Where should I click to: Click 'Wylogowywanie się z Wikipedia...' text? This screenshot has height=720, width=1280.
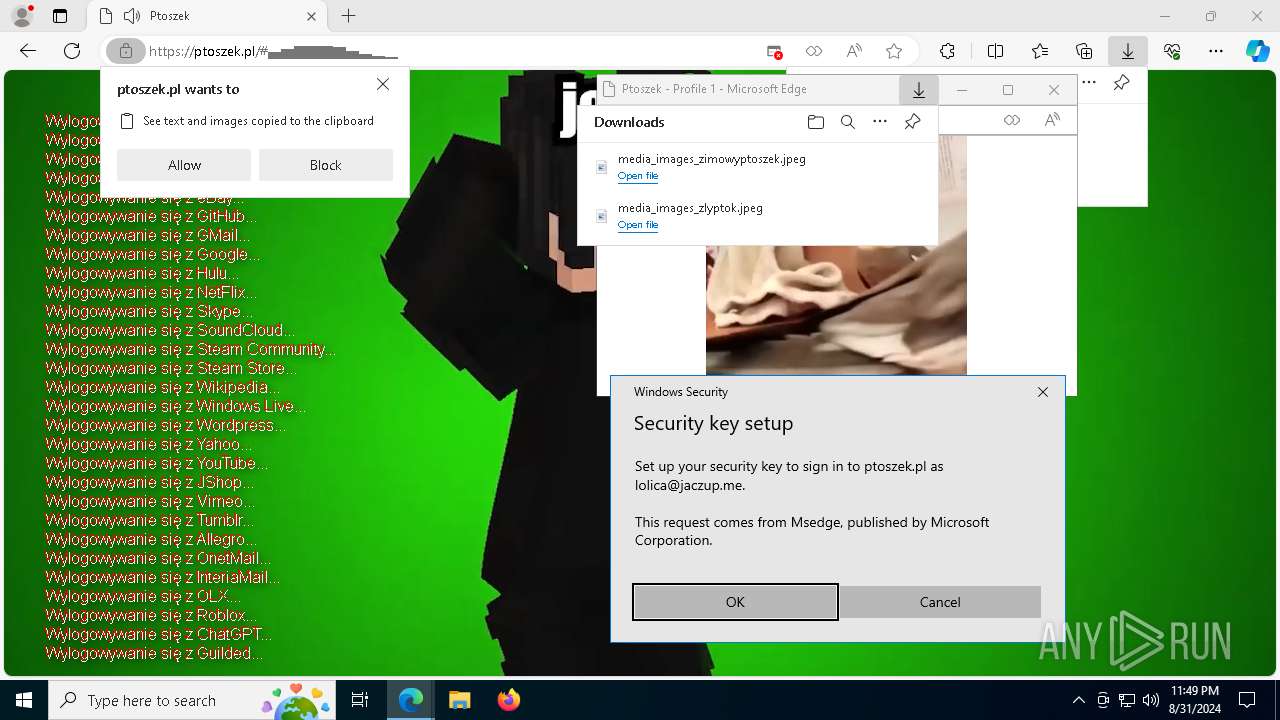162,387
